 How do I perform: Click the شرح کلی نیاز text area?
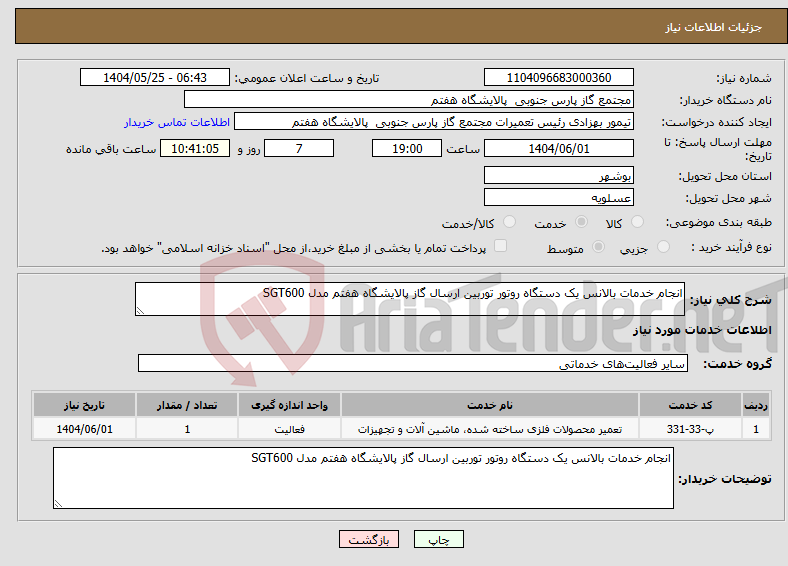pos(410,299)
